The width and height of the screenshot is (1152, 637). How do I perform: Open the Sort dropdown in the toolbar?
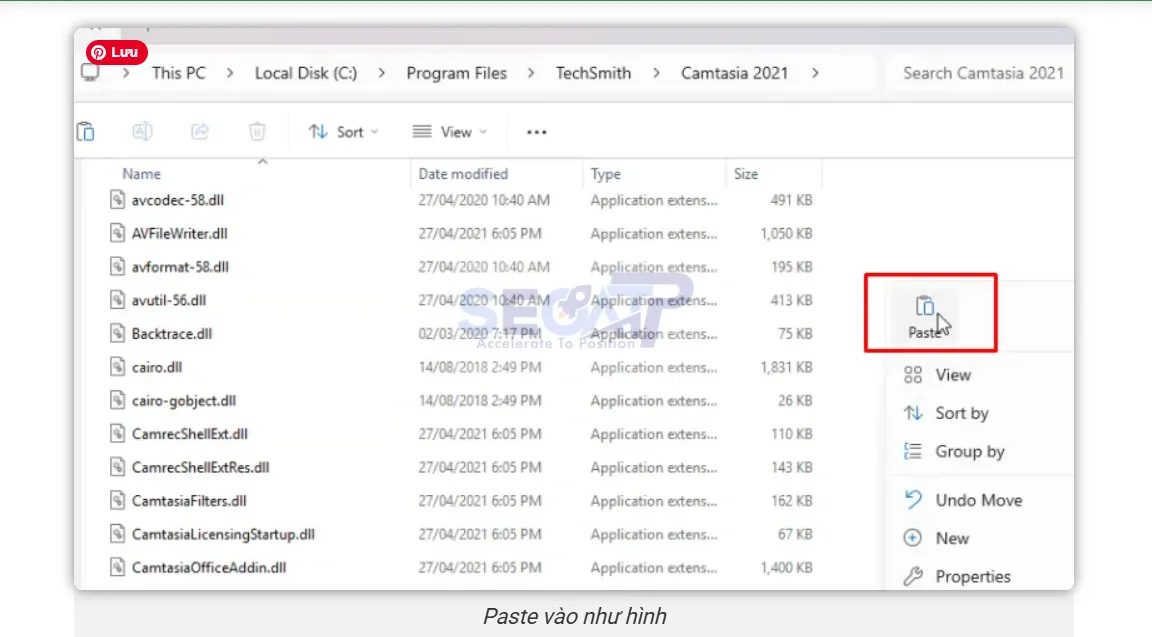point(343,131)
